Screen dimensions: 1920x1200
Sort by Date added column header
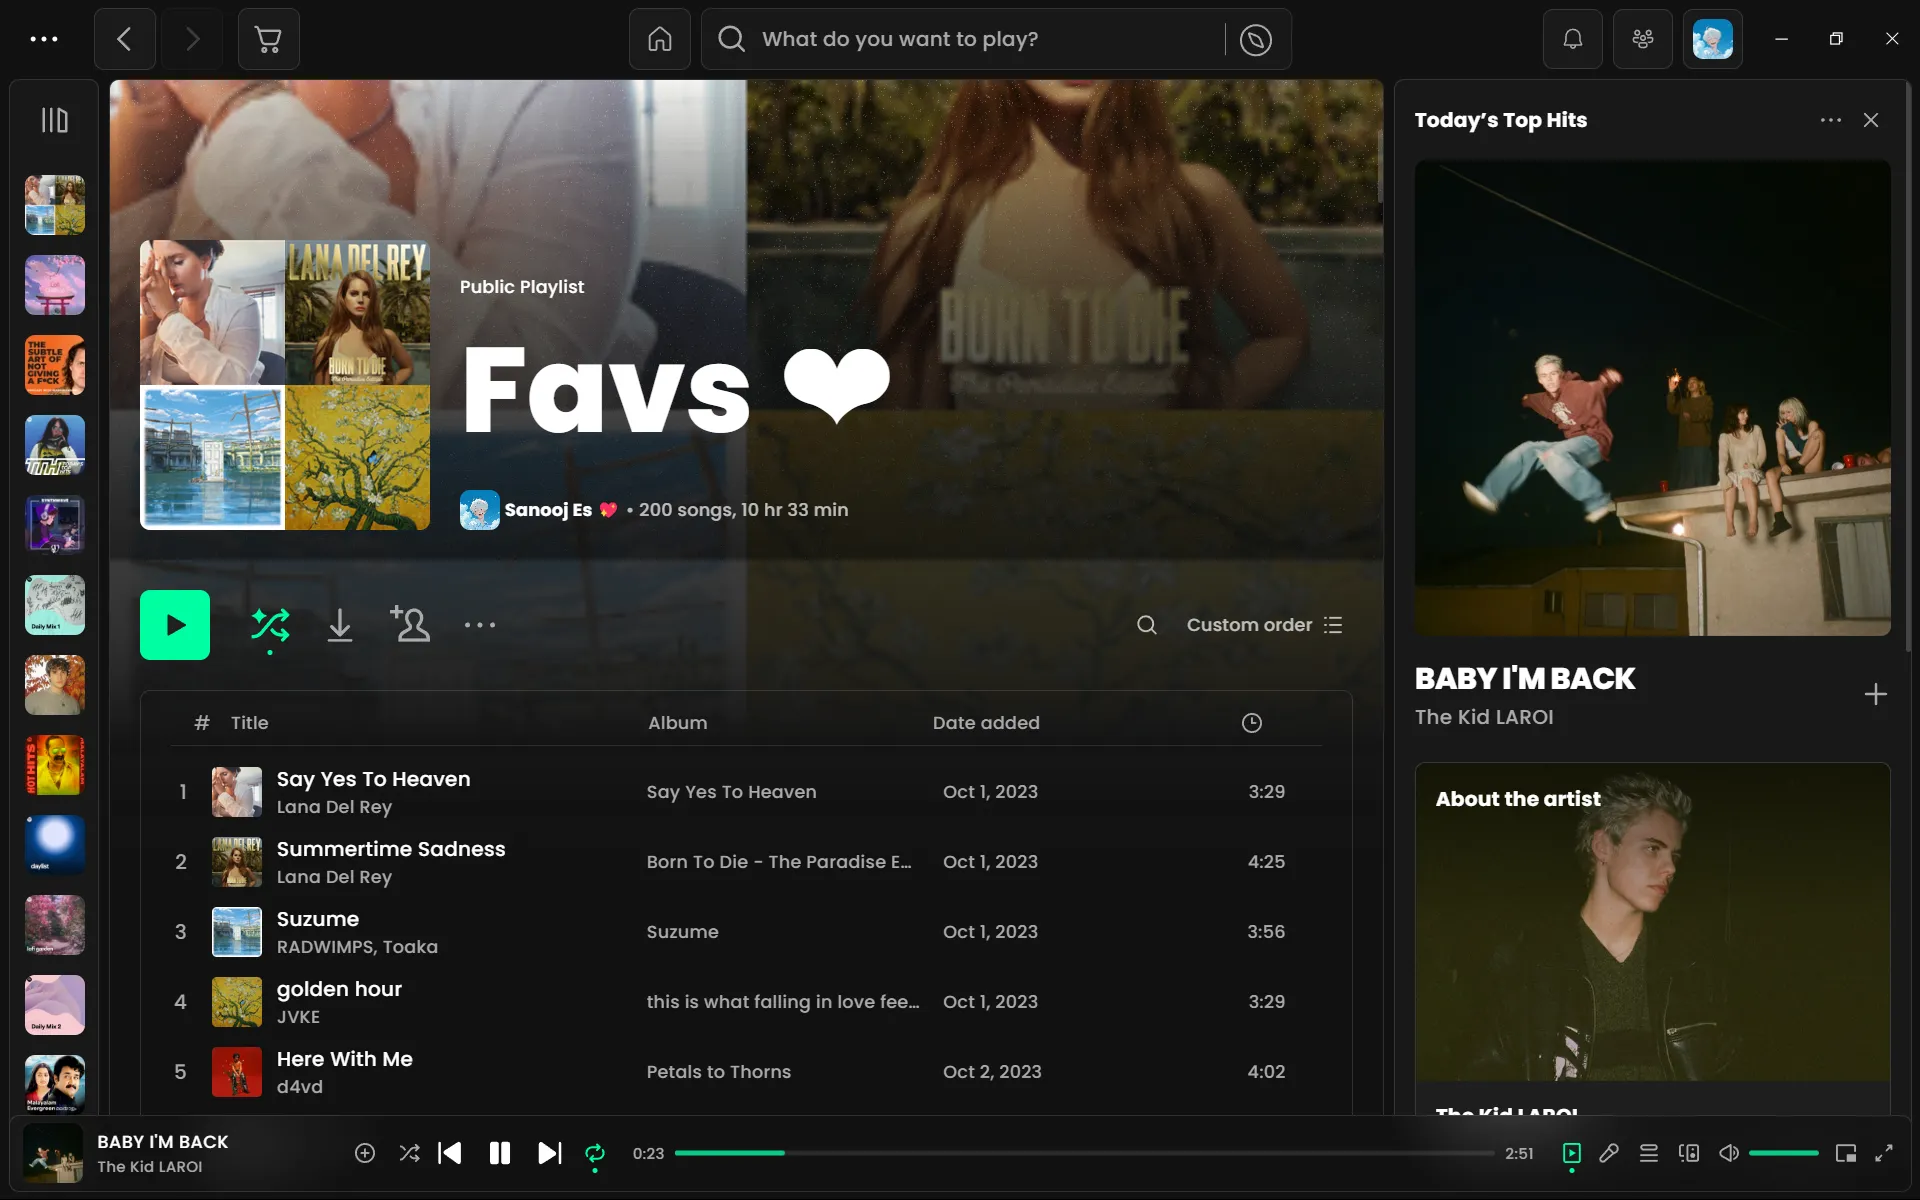(x=986, y=723)
